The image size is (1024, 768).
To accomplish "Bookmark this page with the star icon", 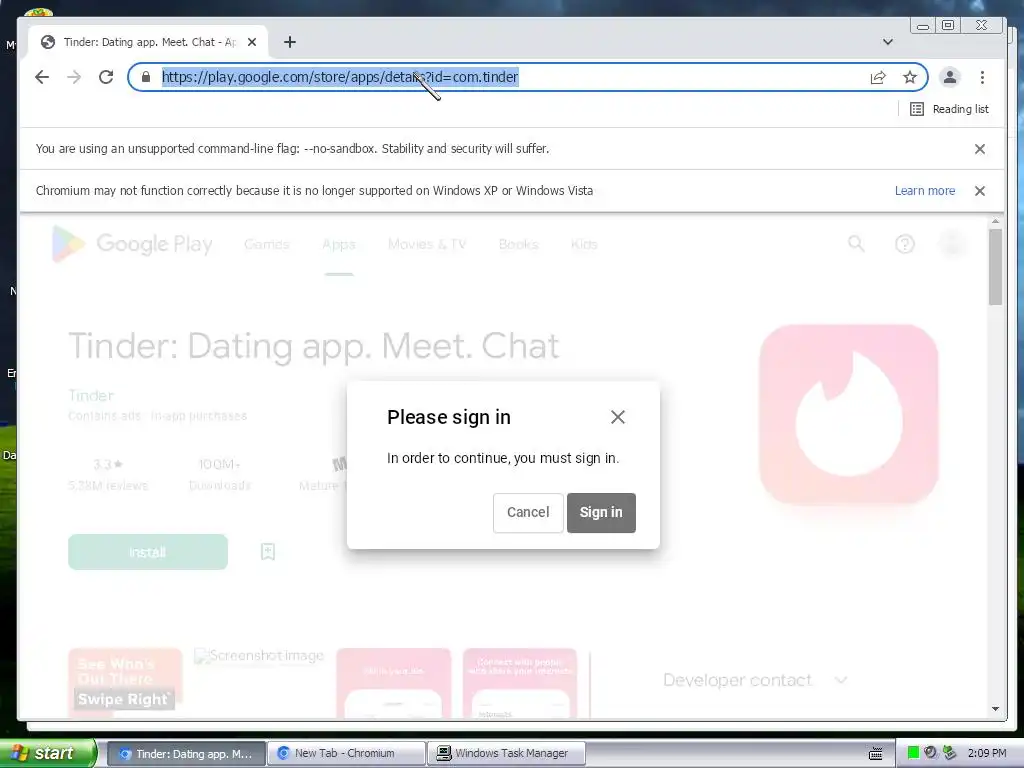I will click(910, 78).
